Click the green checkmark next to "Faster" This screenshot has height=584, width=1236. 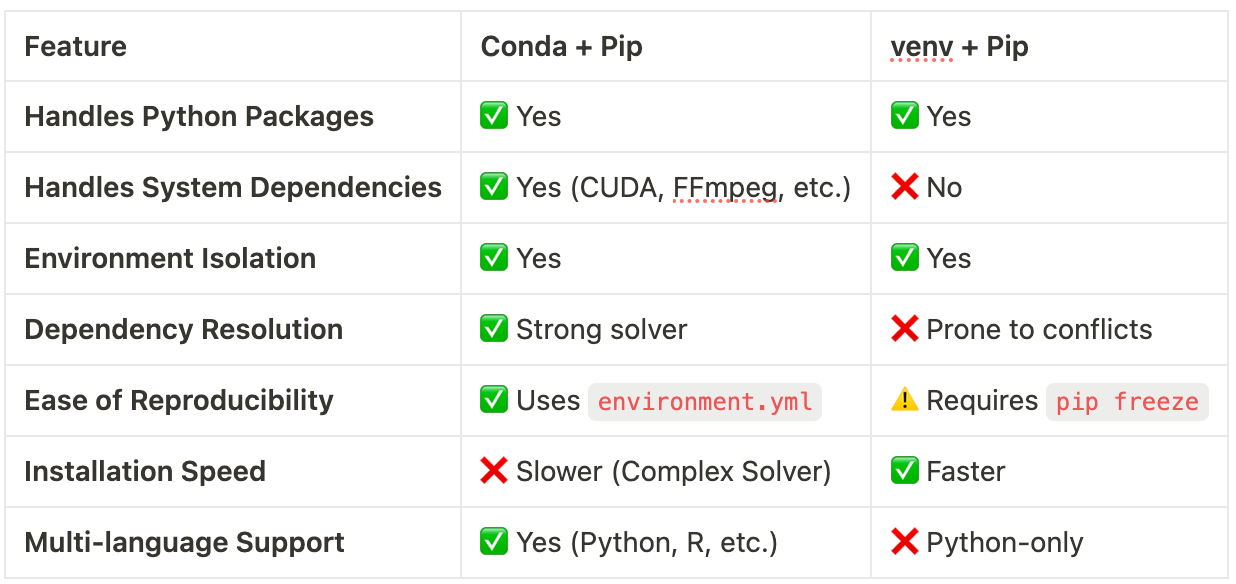[904, 471]
